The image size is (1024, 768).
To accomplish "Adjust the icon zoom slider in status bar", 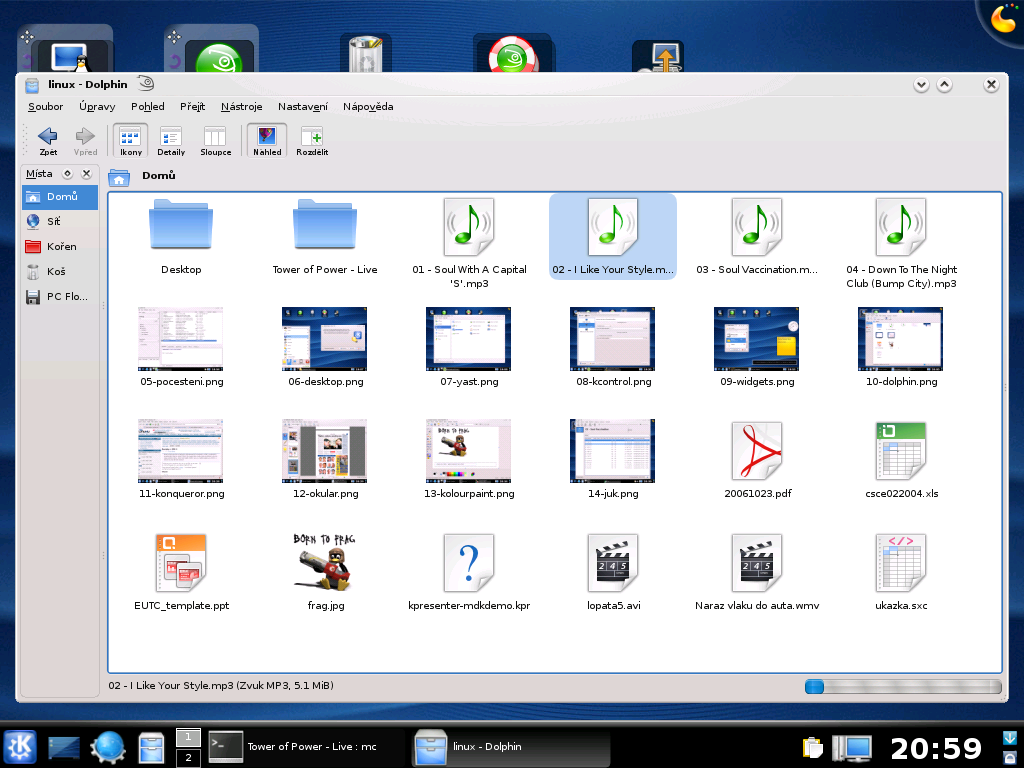I will pyautogui.click(x=815, y=686).
